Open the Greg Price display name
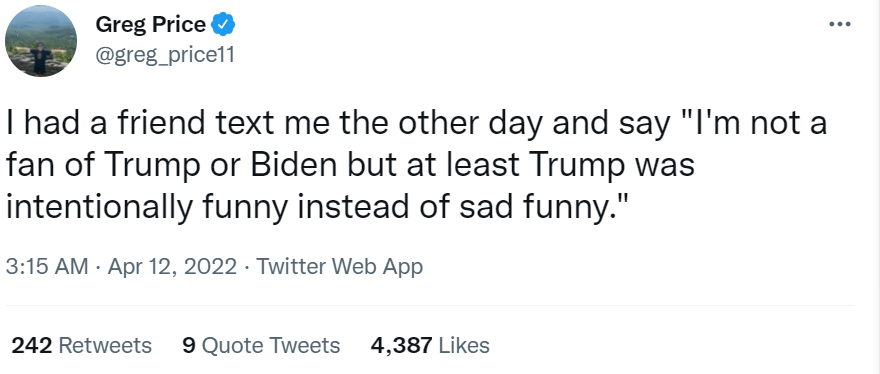This screenshot has height=374, width=880. 150,25
